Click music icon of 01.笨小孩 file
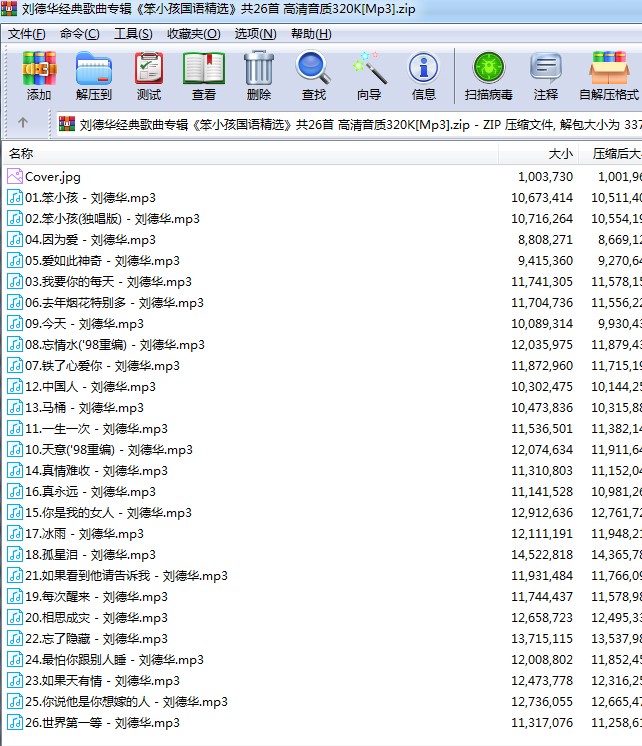Image resolution: width=642 pixels, height=746 pixels. coord(15,197)
